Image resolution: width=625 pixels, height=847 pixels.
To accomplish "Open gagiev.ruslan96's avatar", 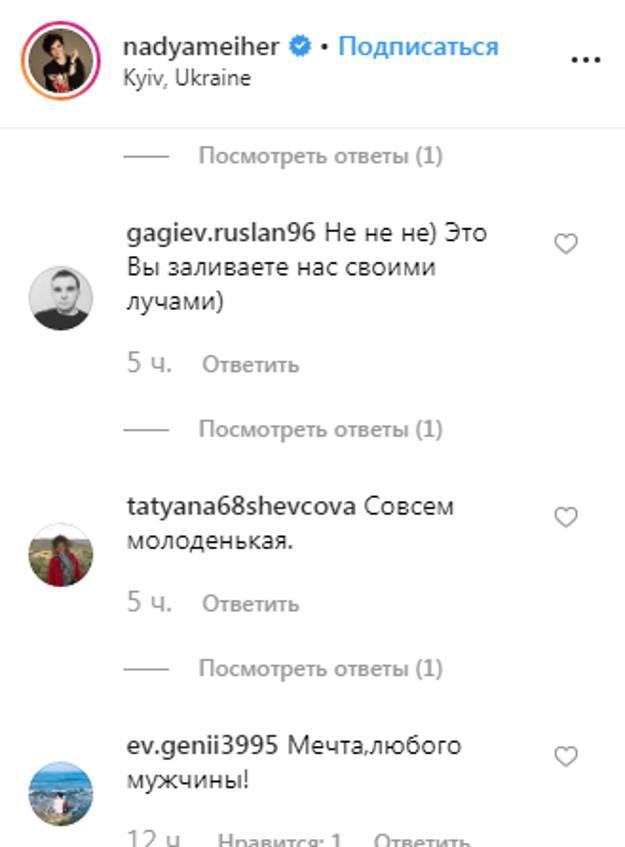I will [x=61, y=298].
